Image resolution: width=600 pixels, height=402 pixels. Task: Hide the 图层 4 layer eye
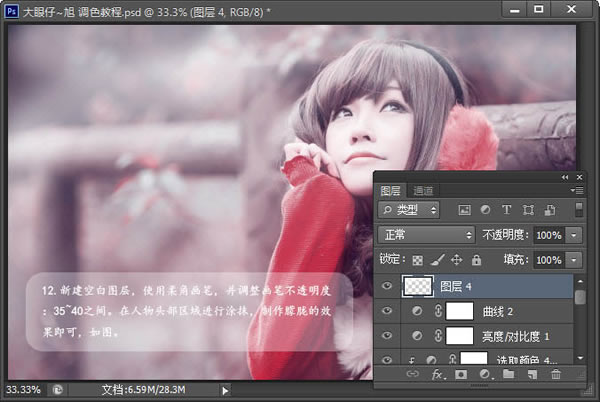pyautogui.click(x=387, y=286)
